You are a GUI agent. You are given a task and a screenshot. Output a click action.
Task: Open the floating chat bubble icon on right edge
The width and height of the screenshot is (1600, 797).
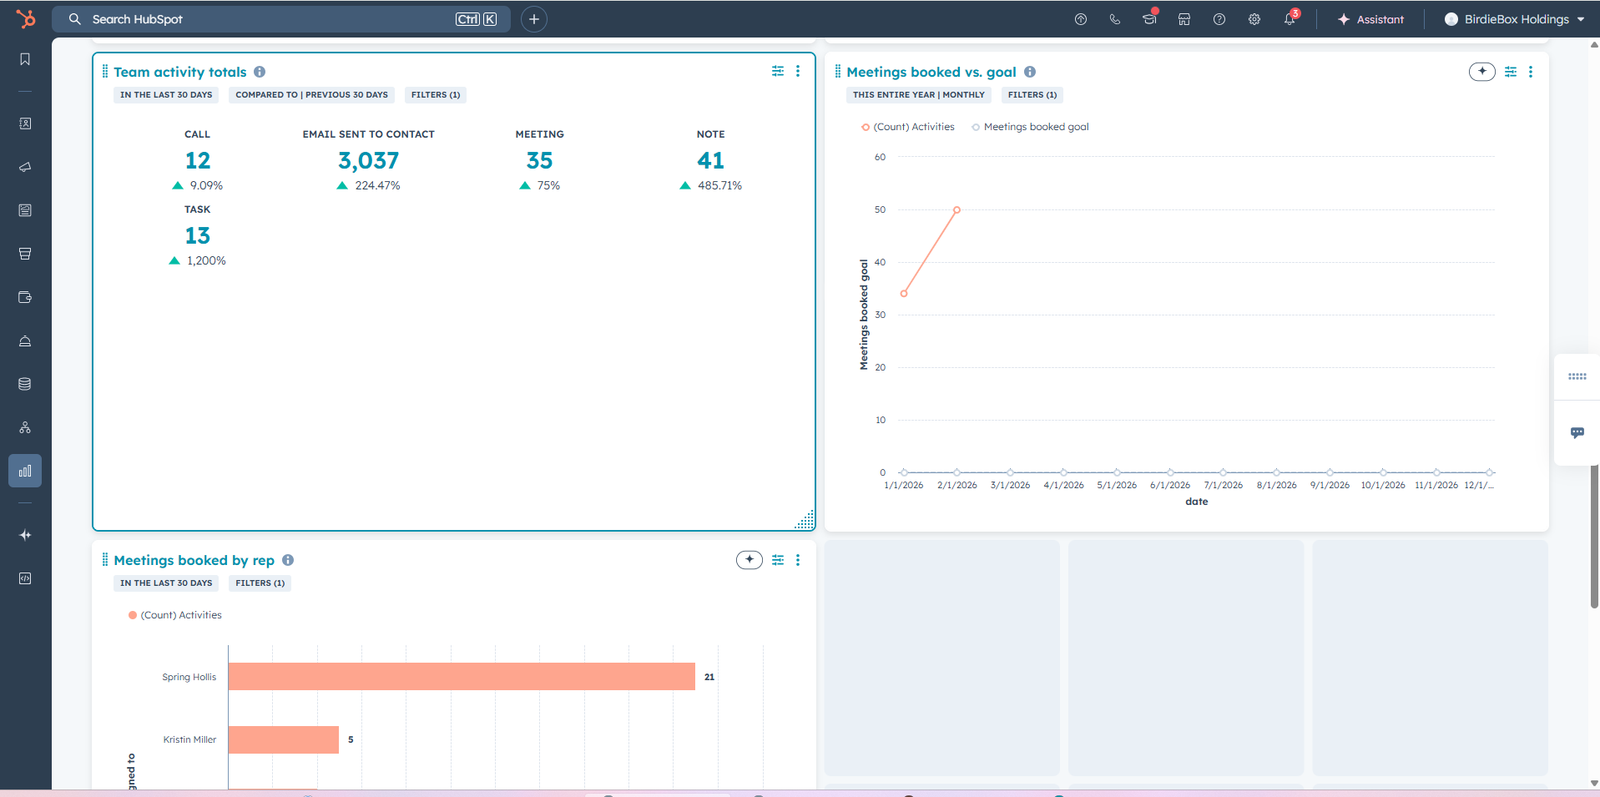coord(1577,433)
